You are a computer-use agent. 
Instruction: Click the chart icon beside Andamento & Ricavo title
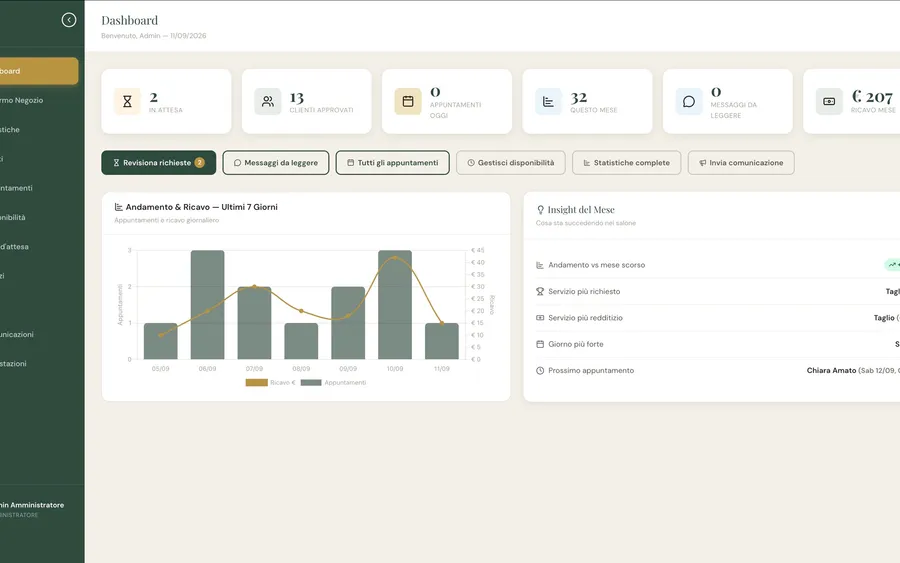[x=119, y=207]
